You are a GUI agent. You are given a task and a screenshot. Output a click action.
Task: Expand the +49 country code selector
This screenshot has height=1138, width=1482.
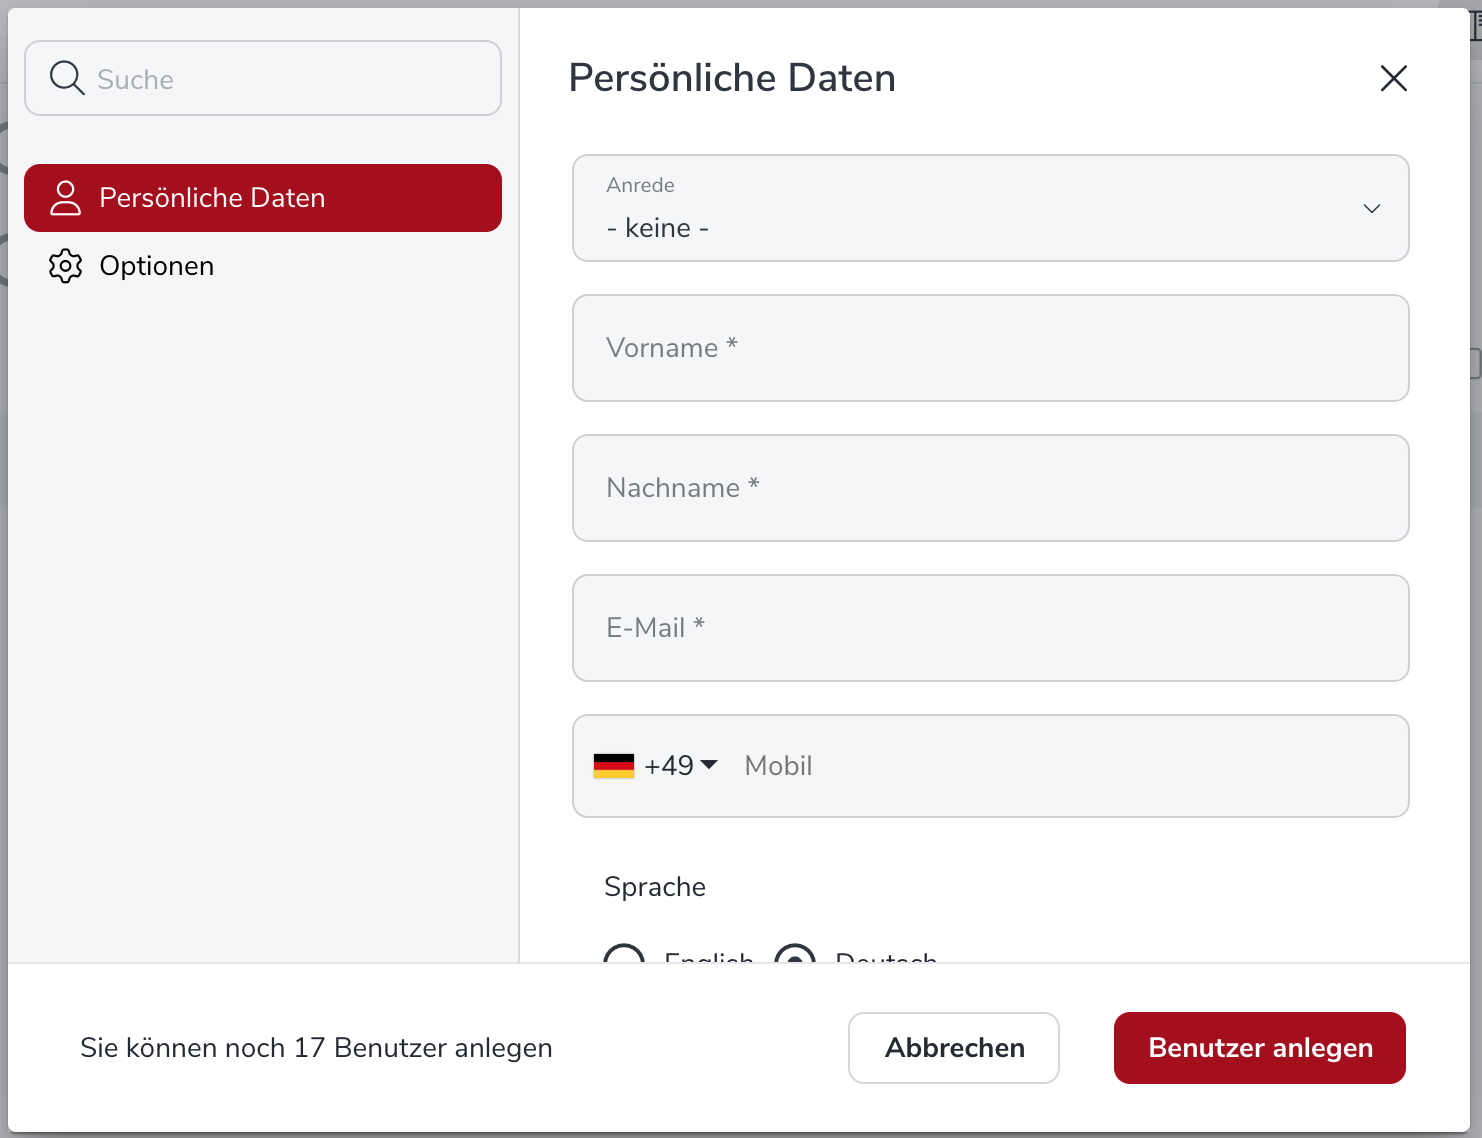[681, 766]
